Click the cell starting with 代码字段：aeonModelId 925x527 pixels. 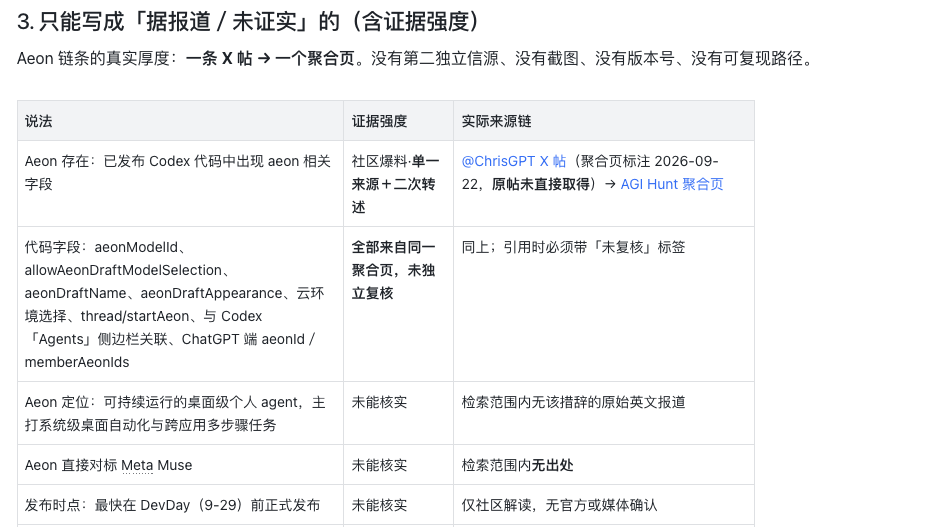(x=181, y=304)
